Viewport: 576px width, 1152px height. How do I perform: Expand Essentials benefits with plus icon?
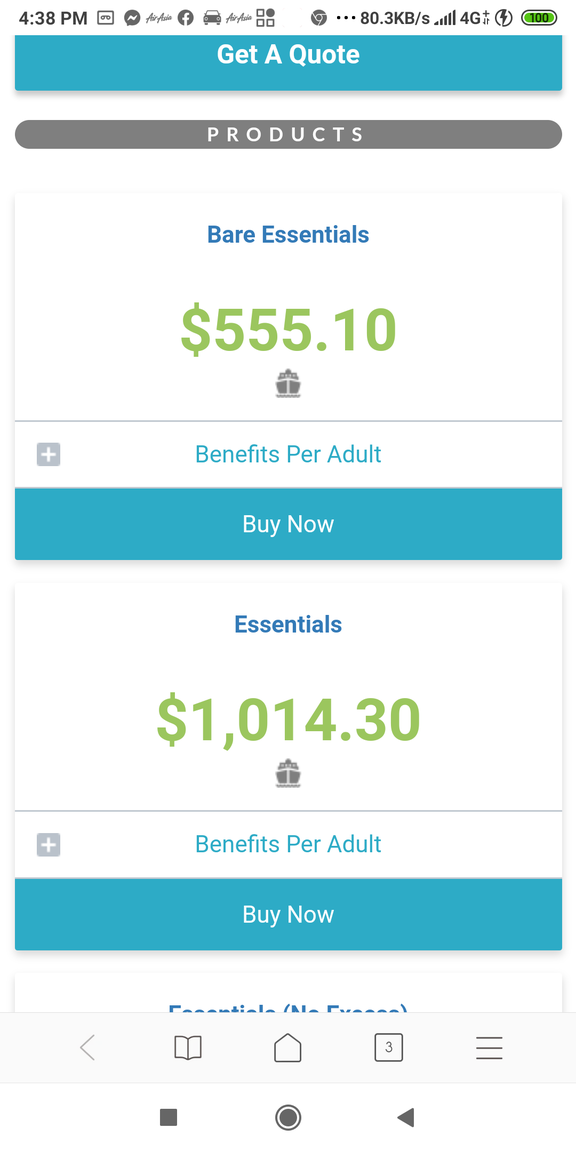coord(48,845)
